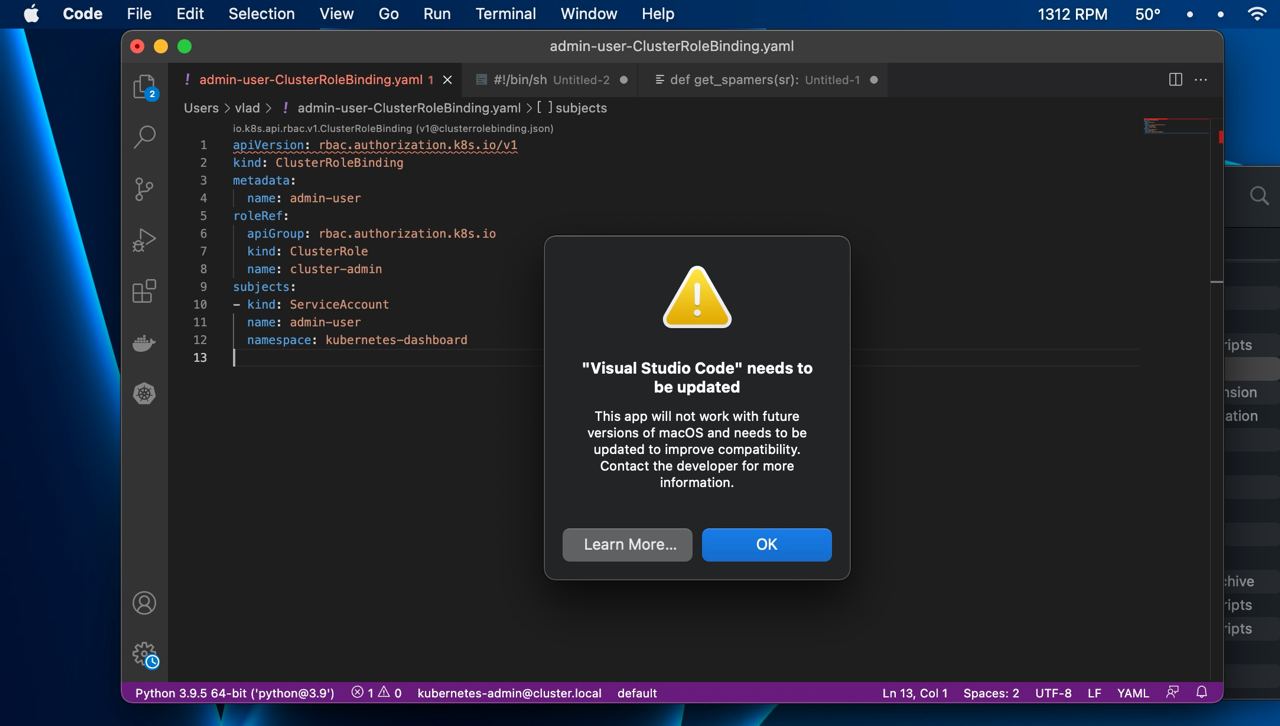Click unsaved dot on Untitled-2 tab
This screenshot has height=726, width=1280.
(624, 80)
